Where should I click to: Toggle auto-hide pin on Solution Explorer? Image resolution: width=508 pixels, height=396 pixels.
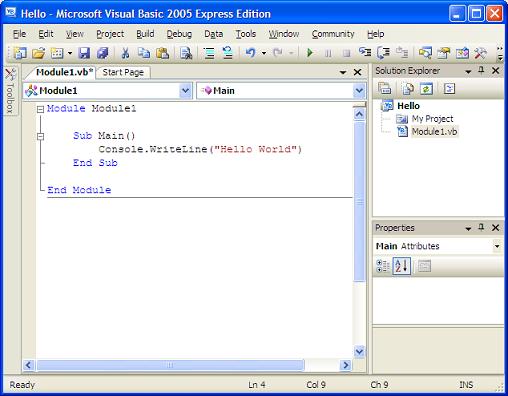point(481,70)
